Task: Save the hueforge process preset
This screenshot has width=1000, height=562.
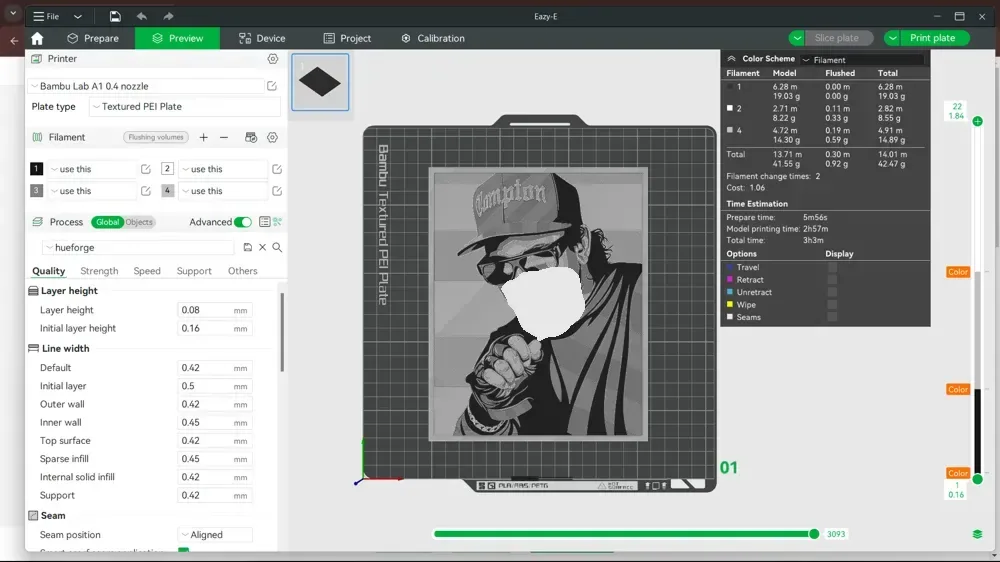Action: (247, 248)
